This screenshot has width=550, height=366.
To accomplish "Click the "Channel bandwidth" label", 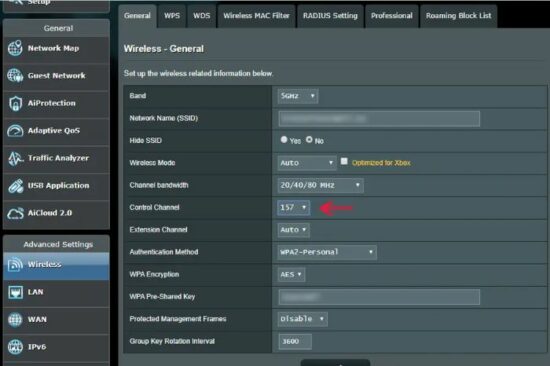I will pyautogui.click(x=159, y=185).
